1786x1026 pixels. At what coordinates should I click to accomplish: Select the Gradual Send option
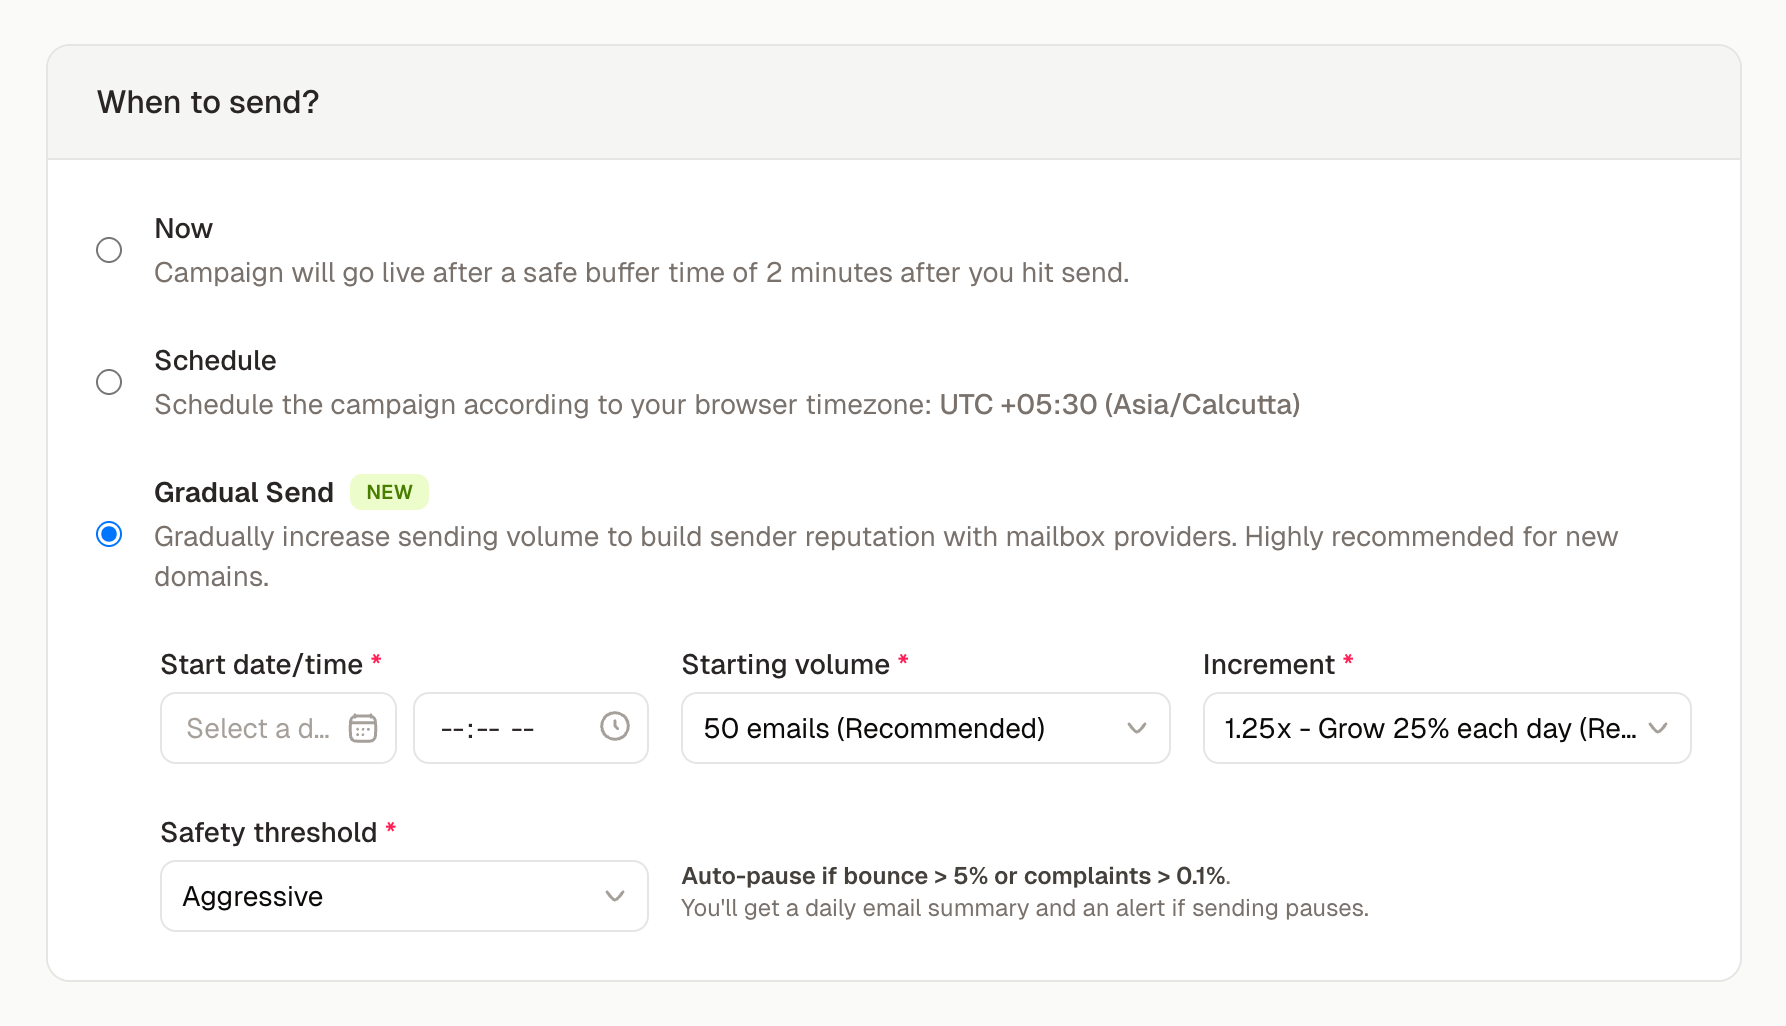(109, 535)
